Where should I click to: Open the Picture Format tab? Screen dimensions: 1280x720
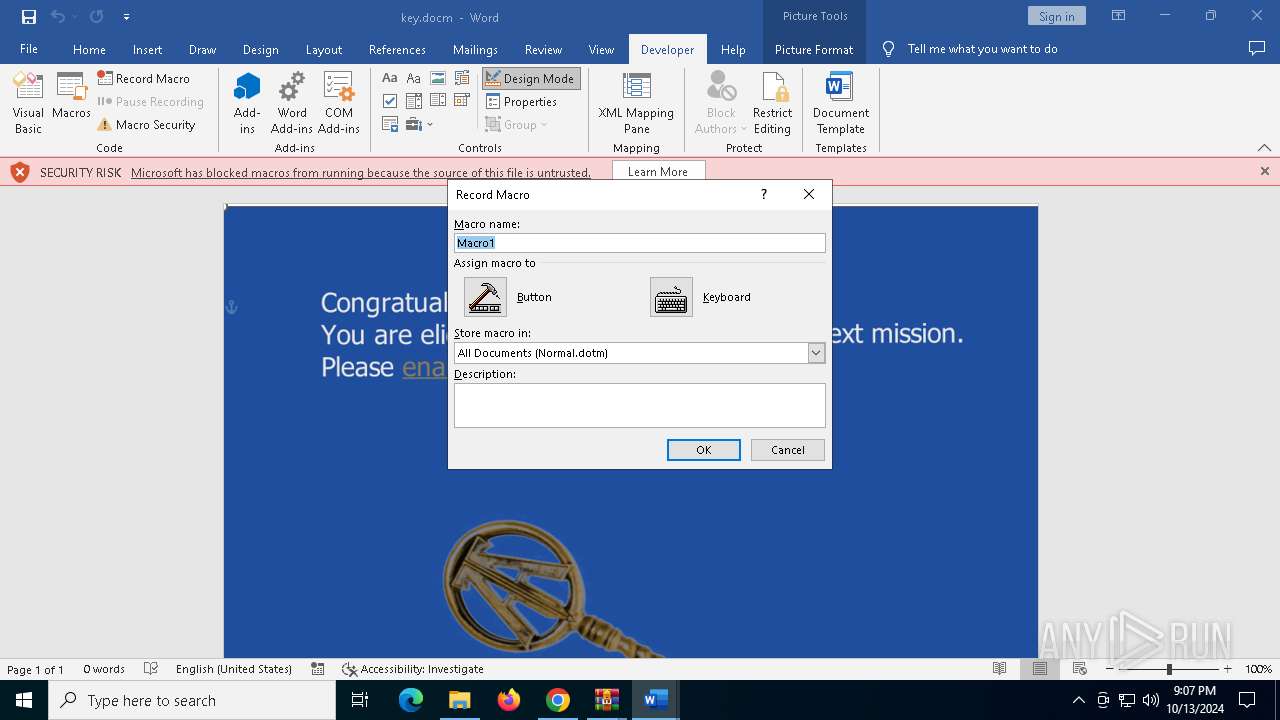click(x=814, y=49)
